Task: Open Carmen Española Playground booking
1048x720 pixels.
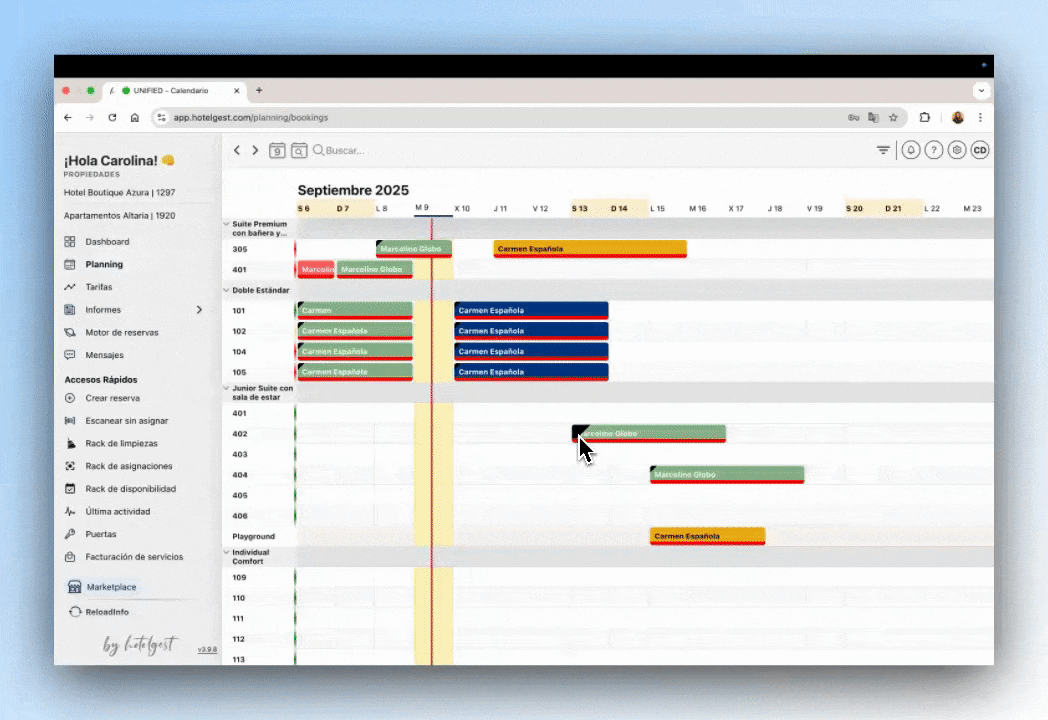Action: [x=708, y=536]
